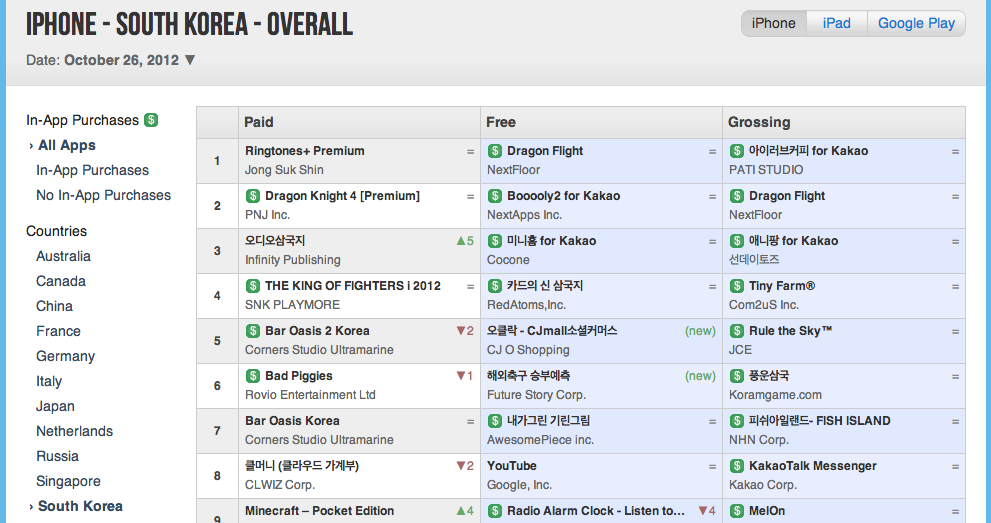The height and width of the screenshot is (523, 991).
Task: Select South Korea in the countries list
Action: tap(80, 506)
